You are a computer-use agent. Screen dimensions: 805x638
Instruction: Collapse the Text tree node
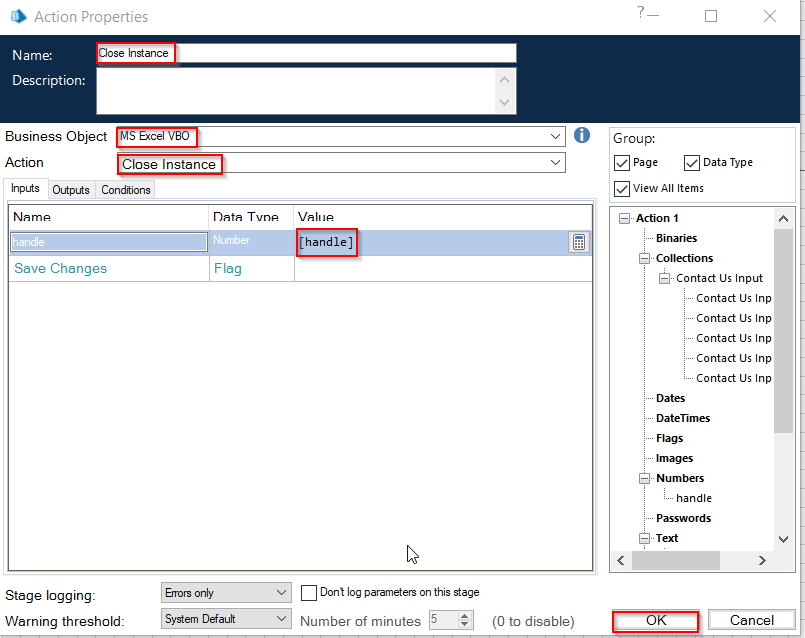pos(644,538)
